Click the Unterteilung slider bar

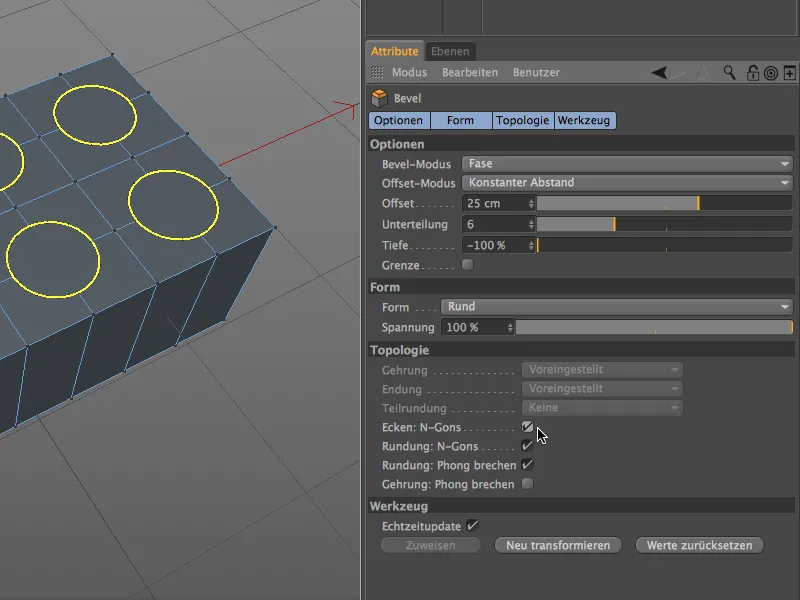coord(664,224)
